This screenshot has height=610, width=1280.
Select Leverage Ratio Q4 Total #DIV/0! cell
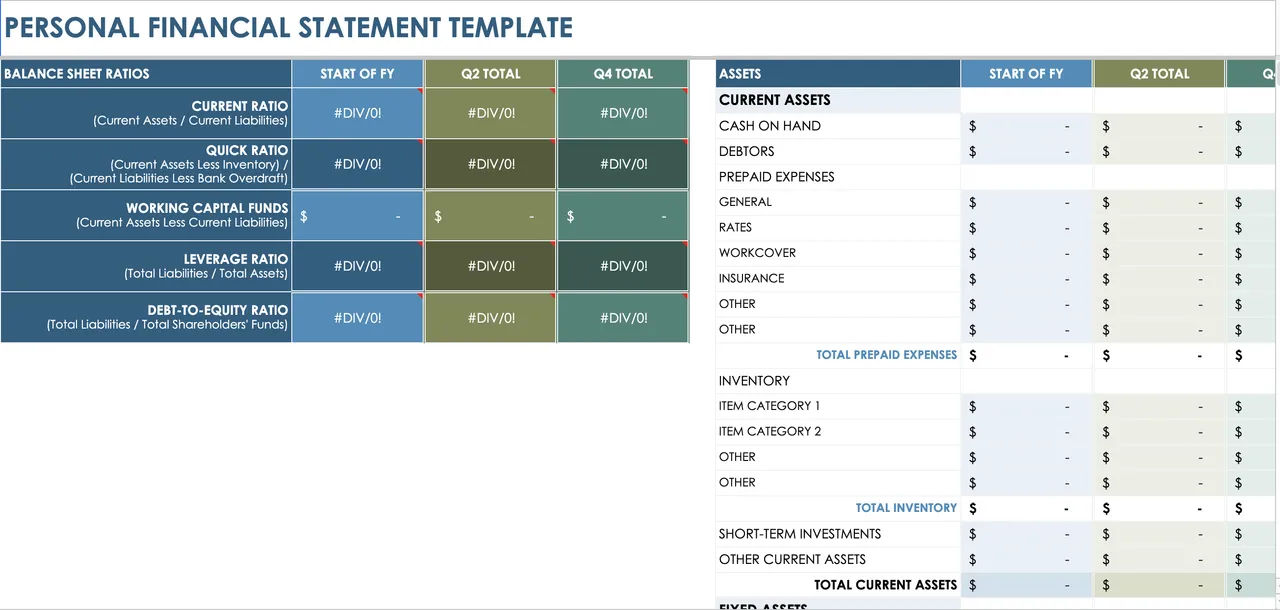coord(622,266)
